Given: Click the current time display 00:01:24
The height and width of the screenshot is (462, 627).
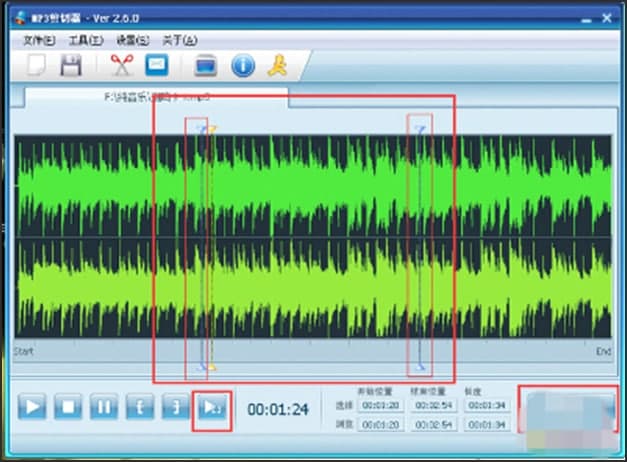Looking at the screenshot, I should pyautogui.click(x=278, y=409).
